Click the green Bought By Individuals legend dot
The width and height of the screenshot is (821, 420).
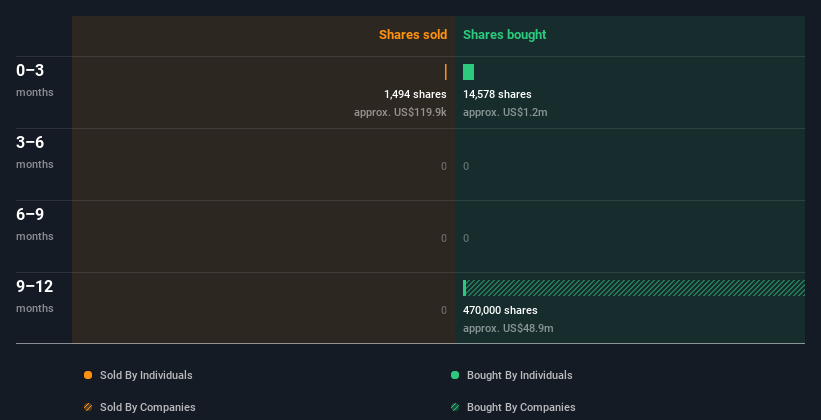455,375
